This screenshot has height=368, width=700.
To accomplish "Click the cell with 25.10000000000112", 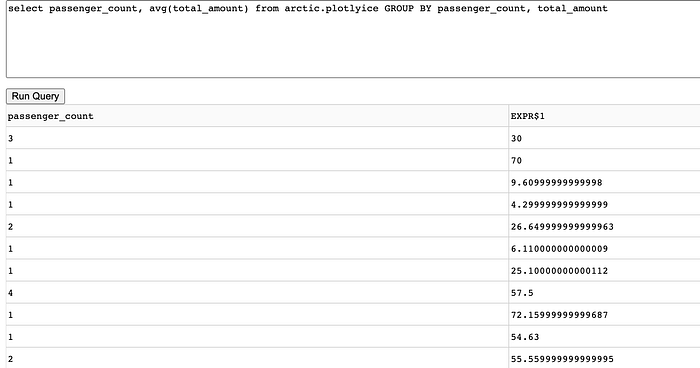I will (x=604, y=271).
